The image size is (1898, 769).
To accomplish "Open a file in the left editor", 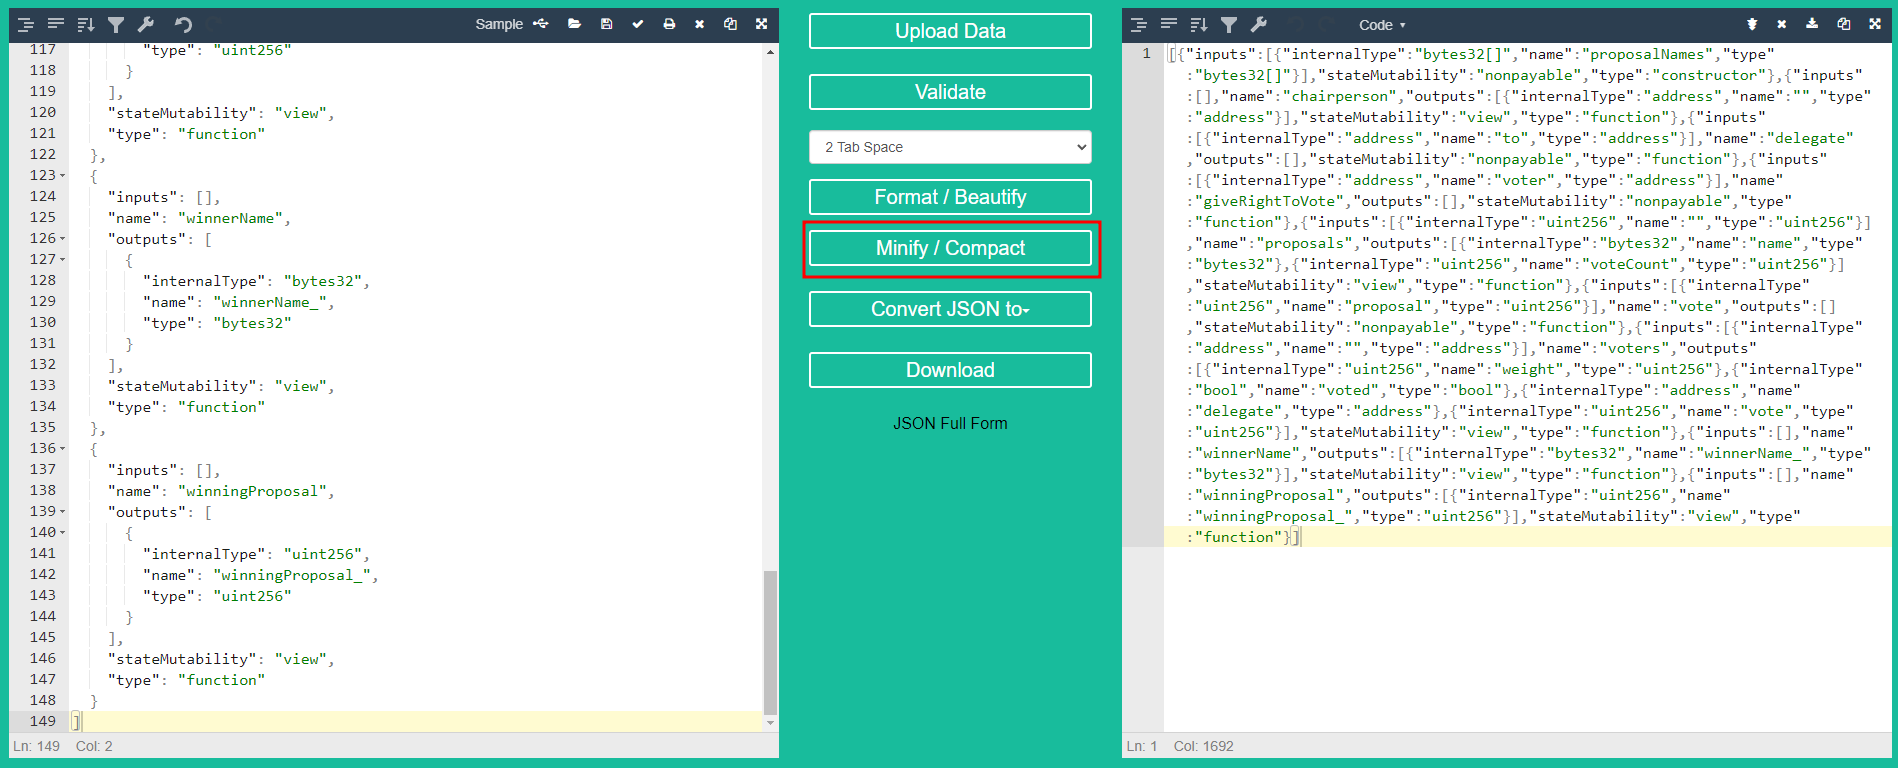I will [574, 24].
